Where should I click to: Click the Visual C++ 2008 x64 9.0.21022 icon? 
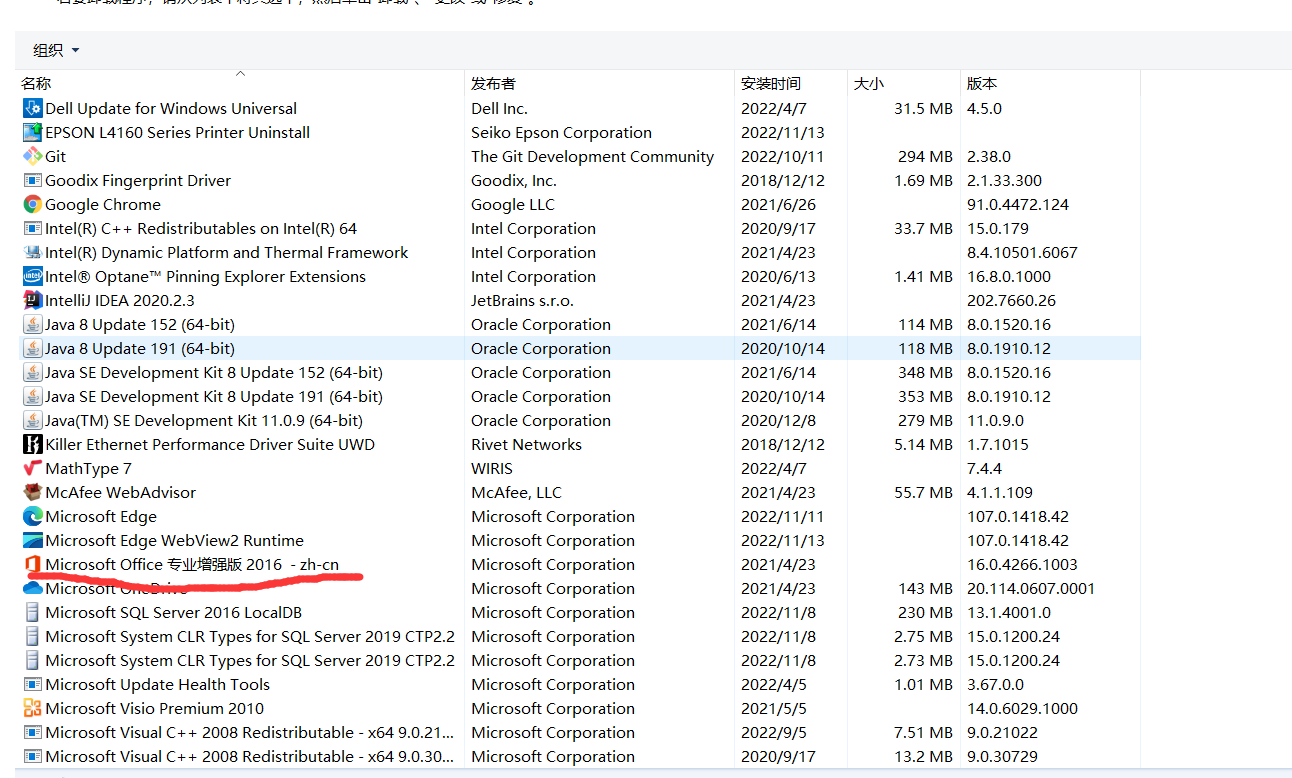click(32, 732)
